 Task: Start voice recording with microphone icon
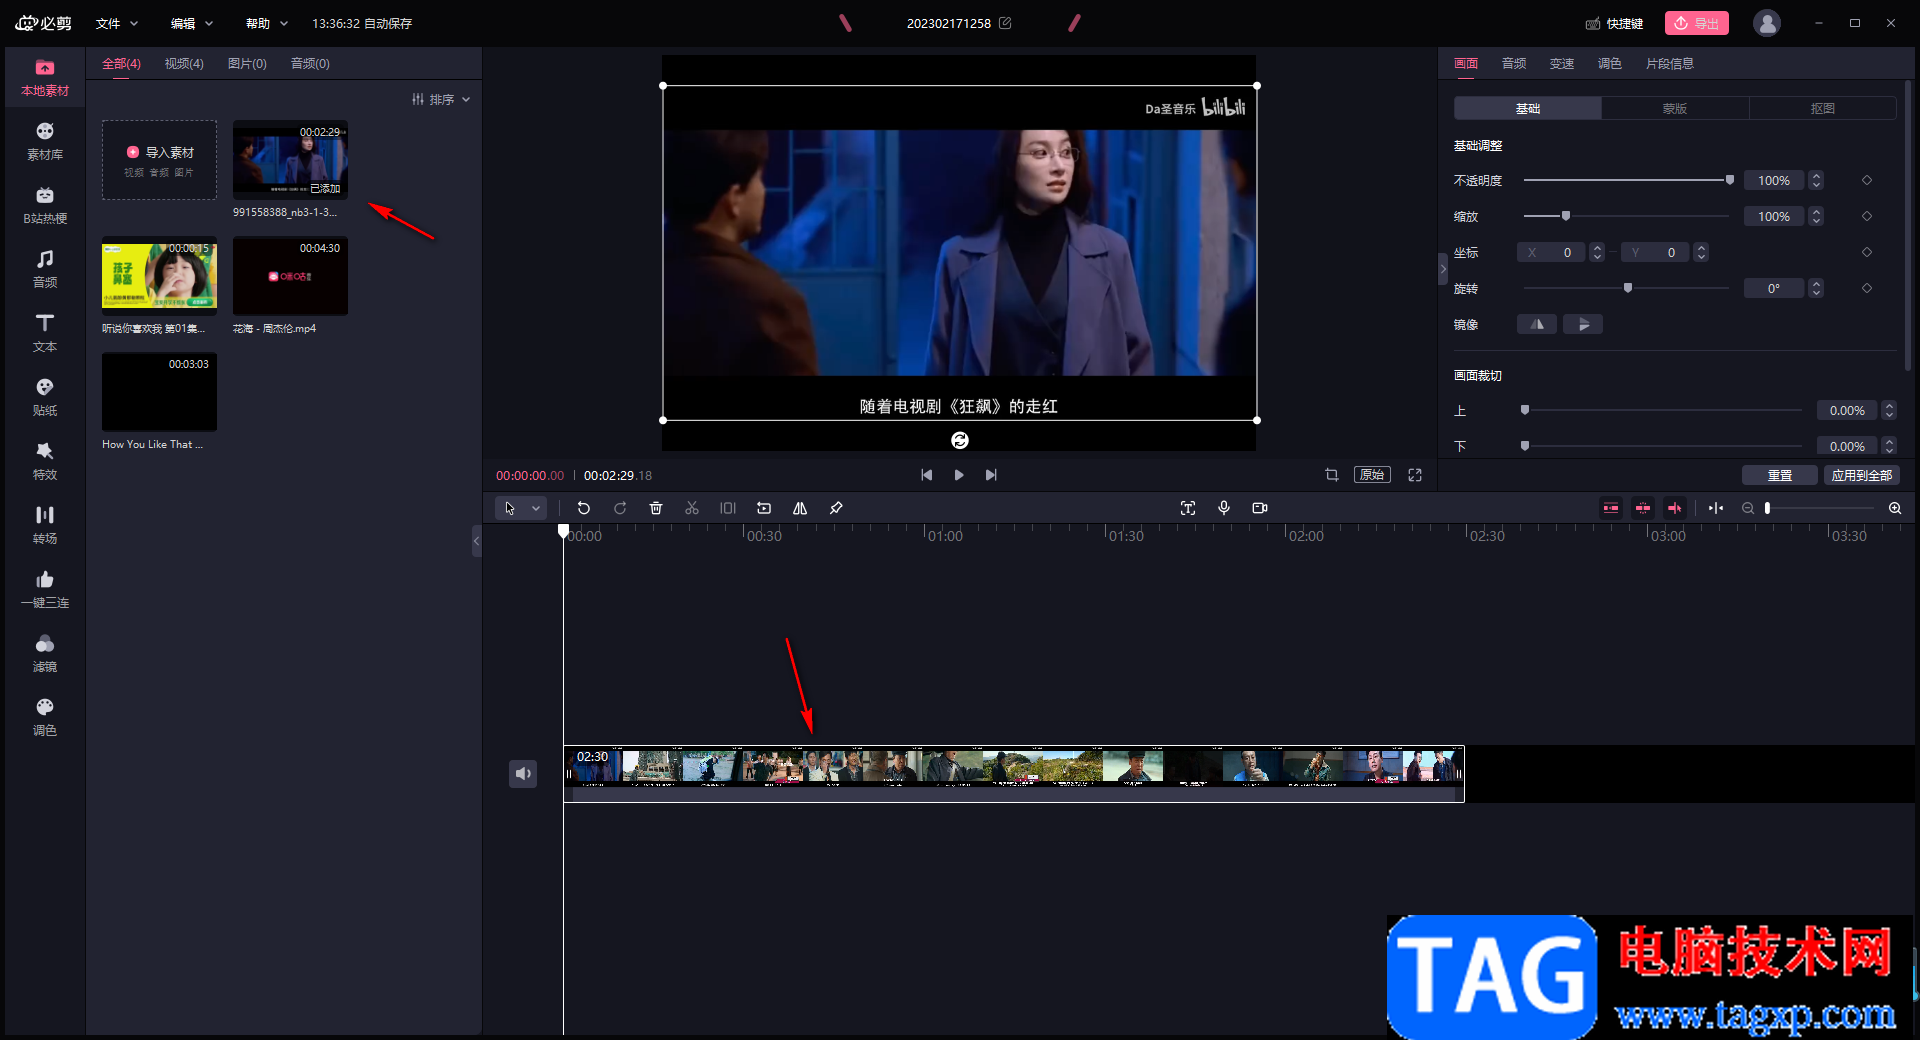click(1224, 508)
